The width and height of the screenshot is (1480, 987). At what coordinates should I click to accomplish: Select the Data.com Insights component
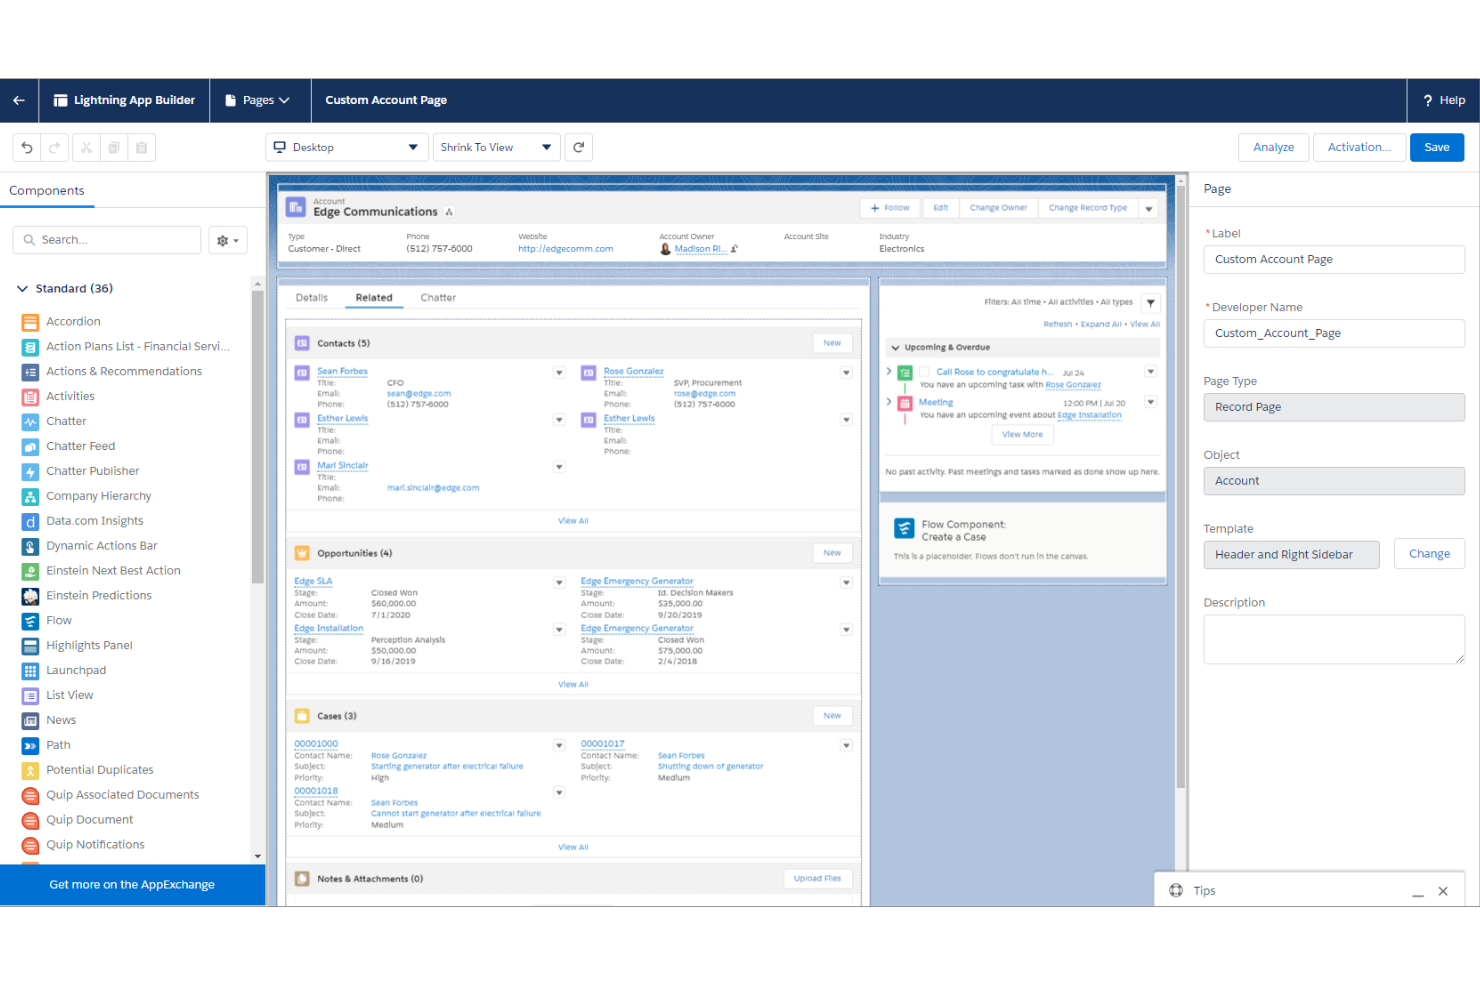(94, 521)
